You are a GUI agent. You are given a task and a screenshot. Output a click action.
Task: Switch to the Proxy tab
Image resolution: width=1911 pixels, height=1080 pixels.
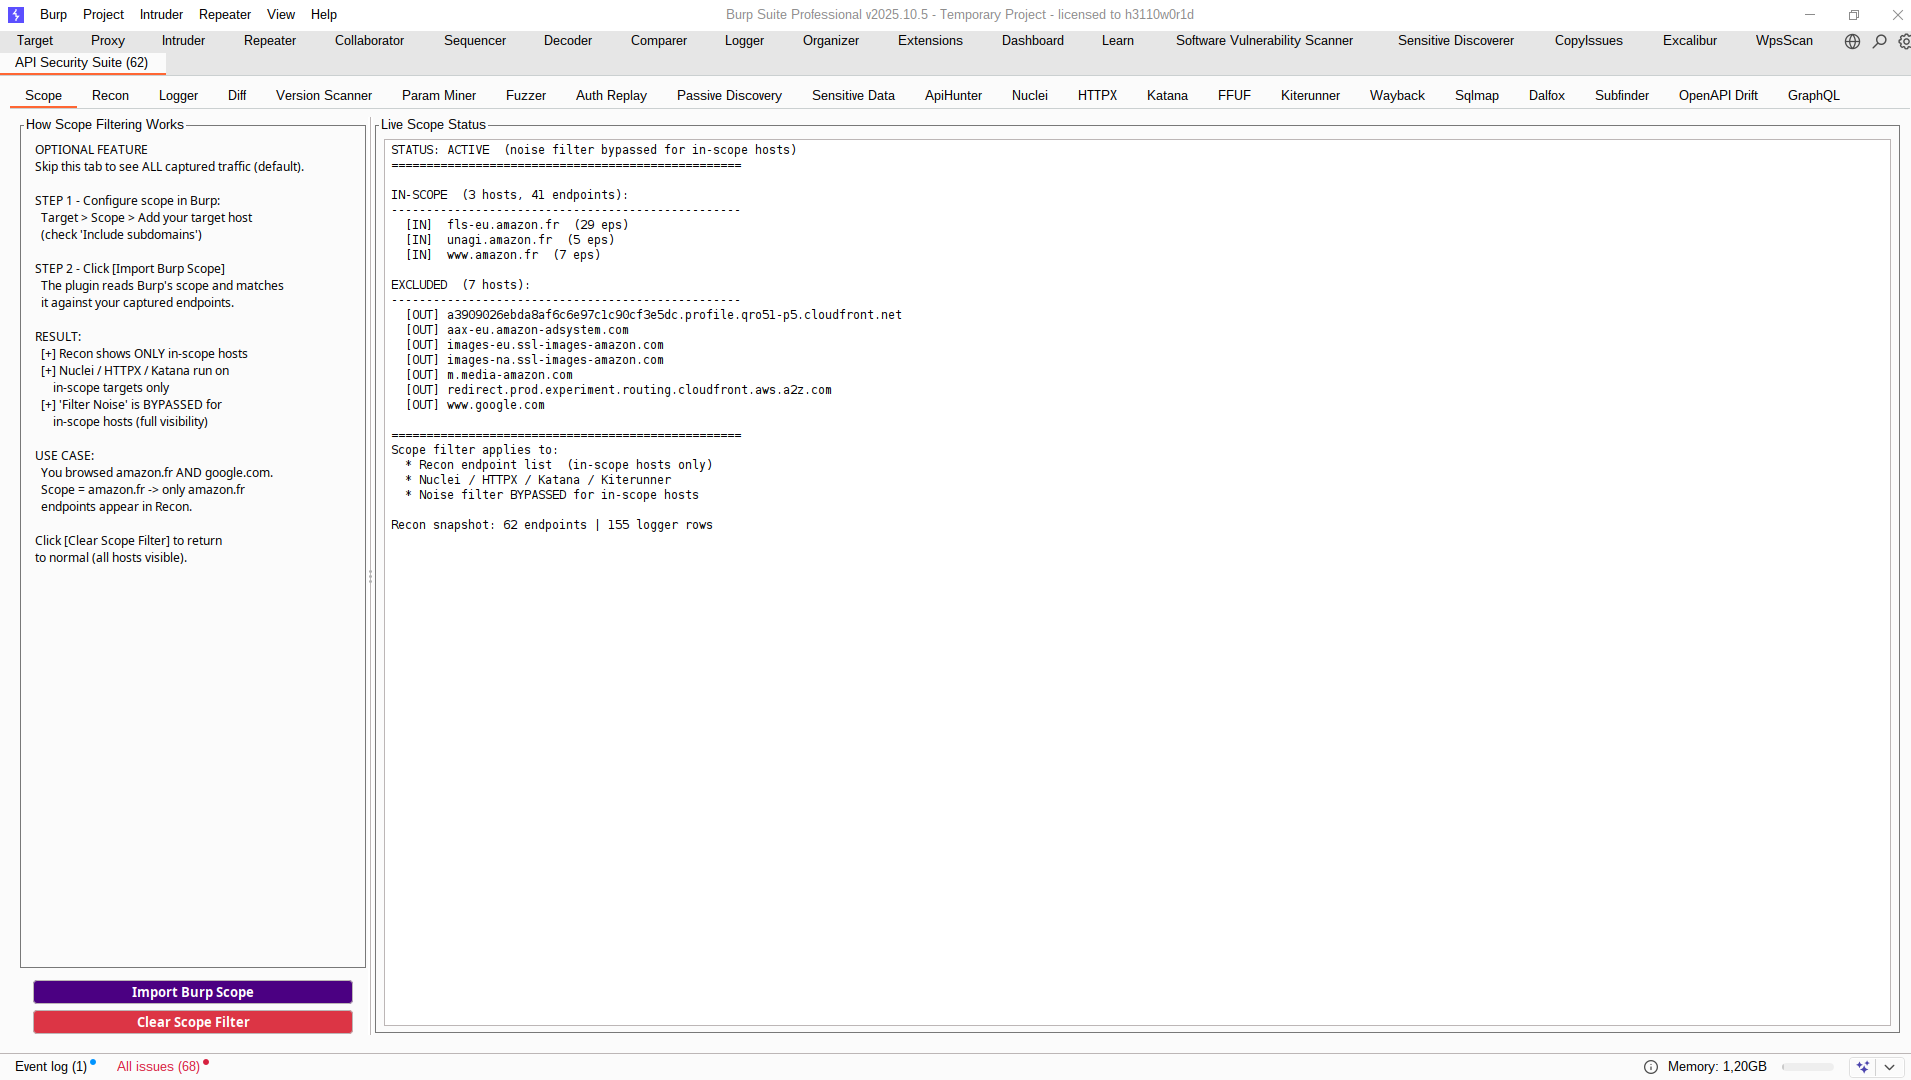108,41
